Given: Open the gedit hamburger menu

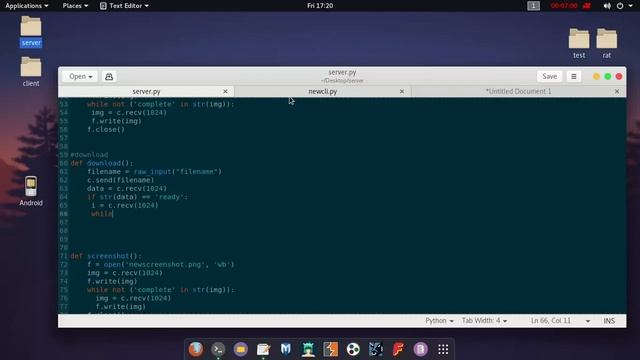Looking at the screenshot, I should tap(573, 76).
